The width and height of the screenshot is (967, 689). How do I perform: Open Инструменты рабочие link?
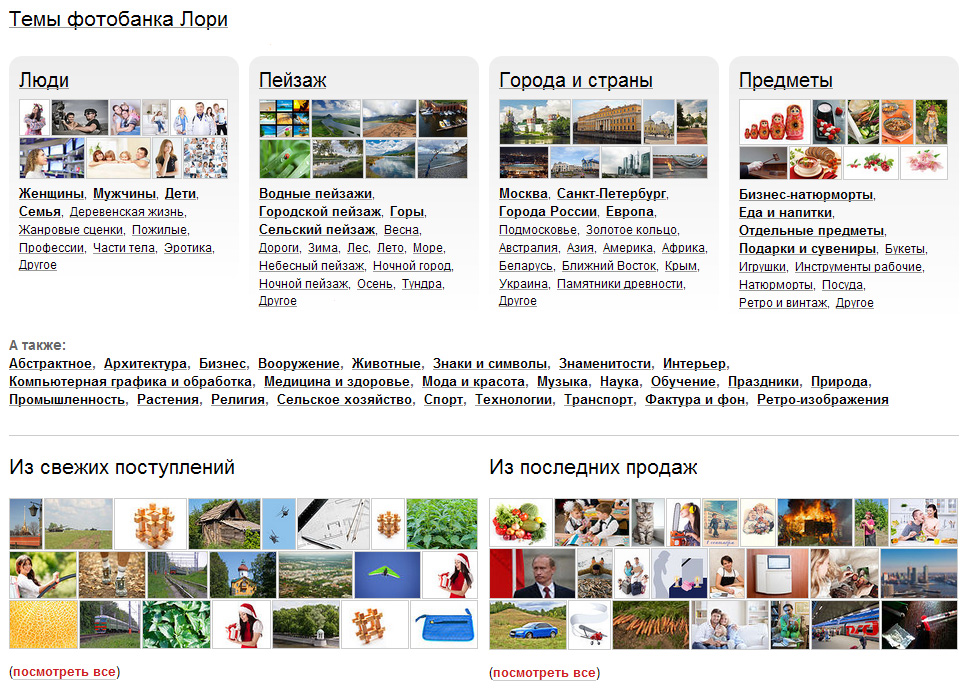tap(858, 266)
